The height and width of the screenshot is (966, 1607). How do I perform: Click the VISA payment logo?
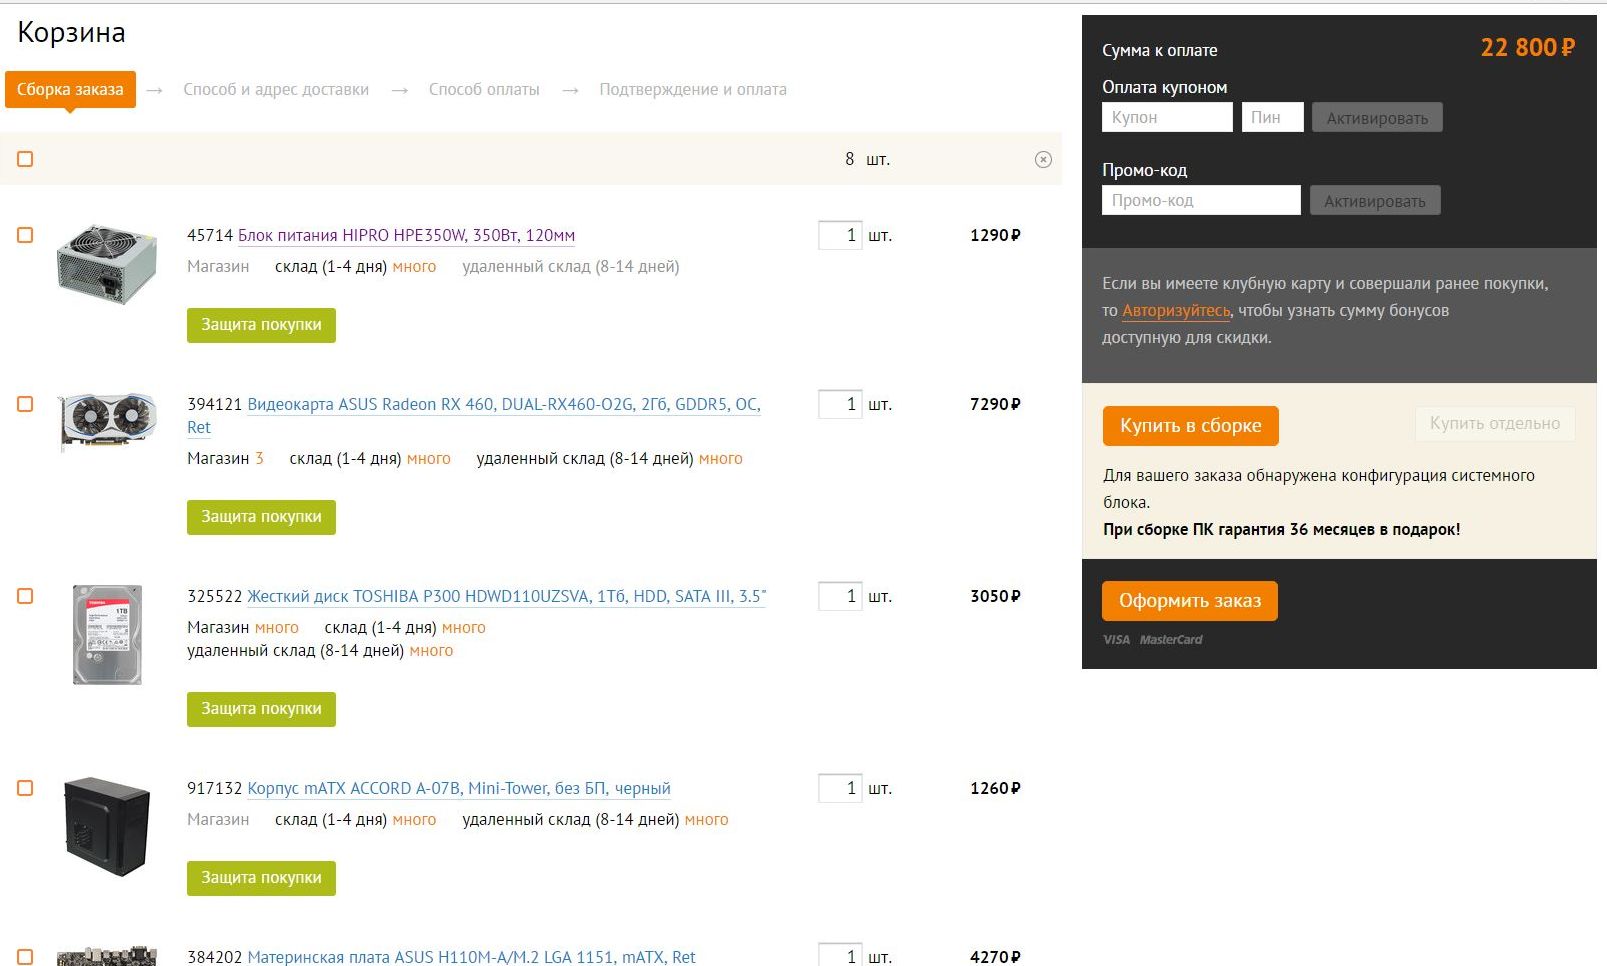tap(1116, 640)
